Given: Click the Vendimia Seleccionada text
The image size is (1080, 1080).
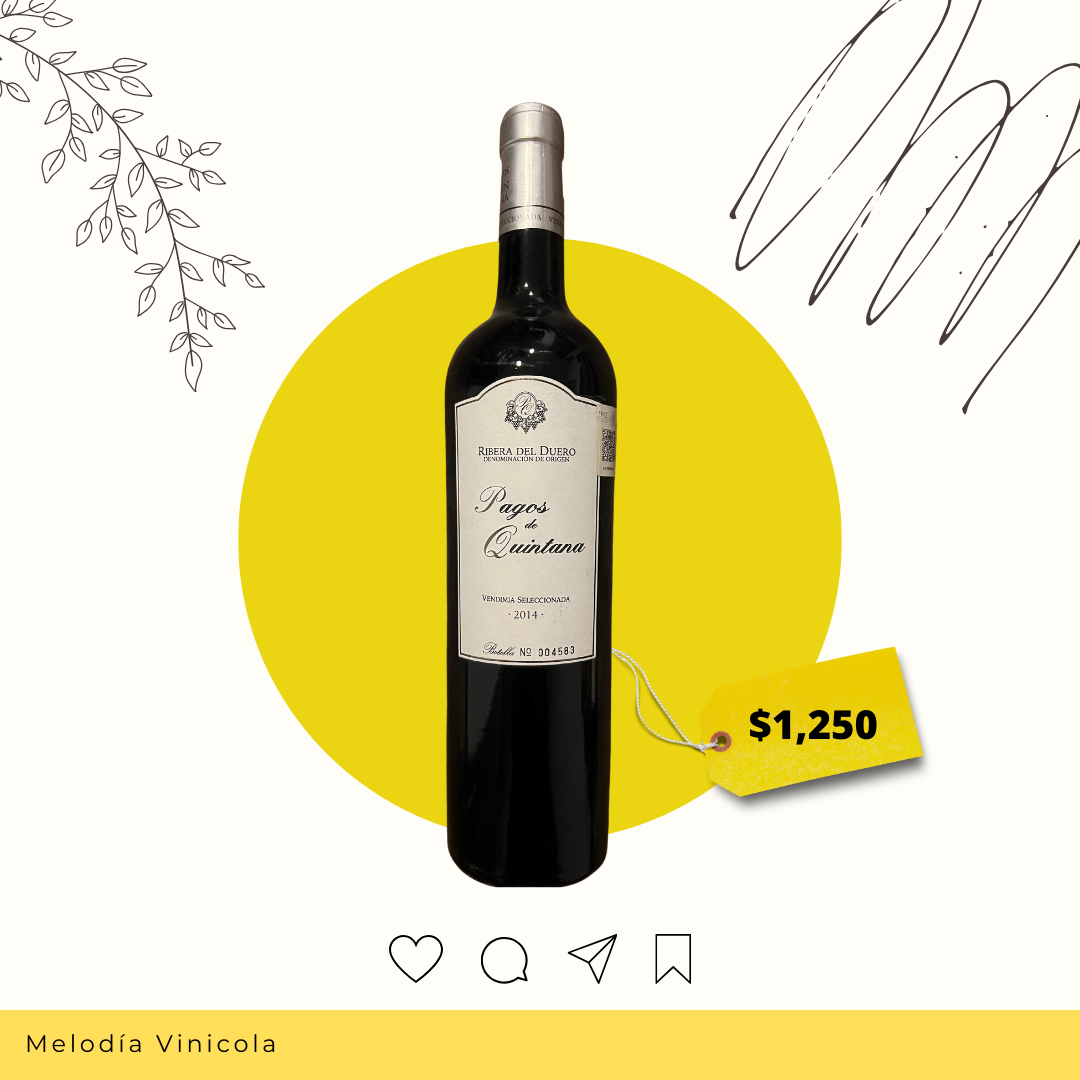Looking at the screenshot, I should 526,599.
